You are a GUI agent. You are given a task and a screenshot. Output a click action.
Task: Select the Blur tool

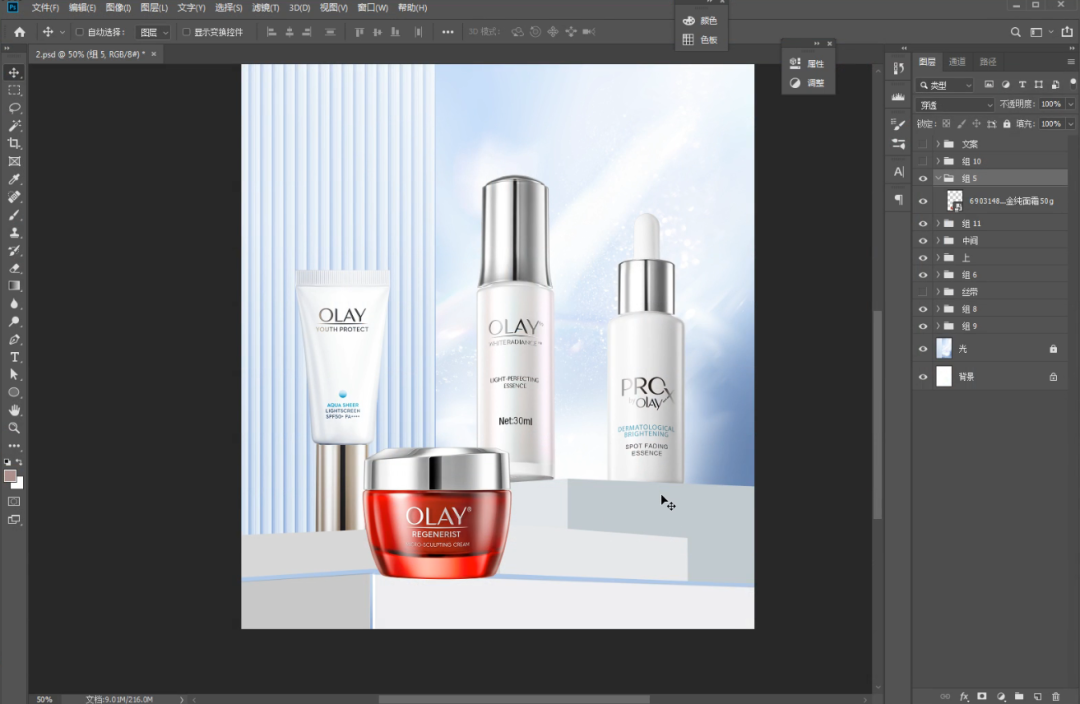coord(14,304)
